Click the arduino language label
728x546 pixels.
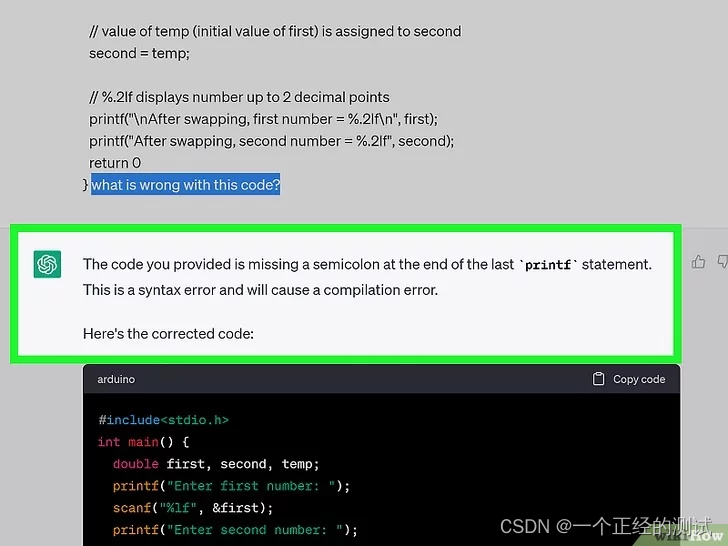pyautogui.click(x=116, y=379)
